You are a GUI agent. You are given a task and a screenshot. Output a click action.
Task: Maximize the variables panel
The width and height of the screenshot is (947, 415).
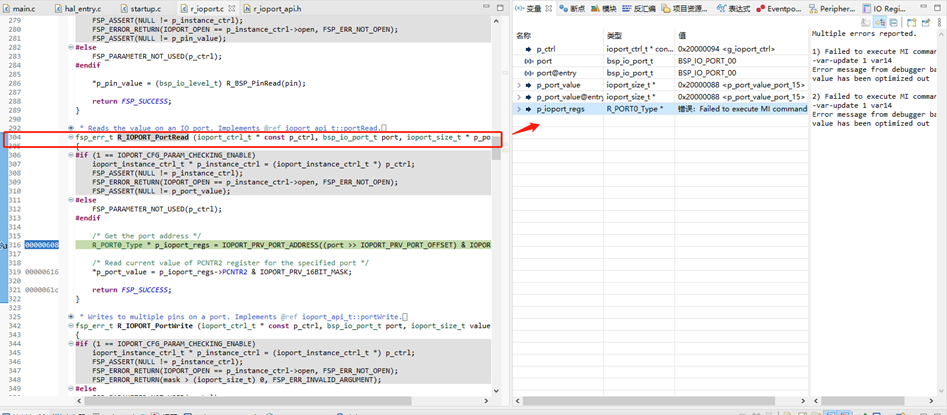936,8
